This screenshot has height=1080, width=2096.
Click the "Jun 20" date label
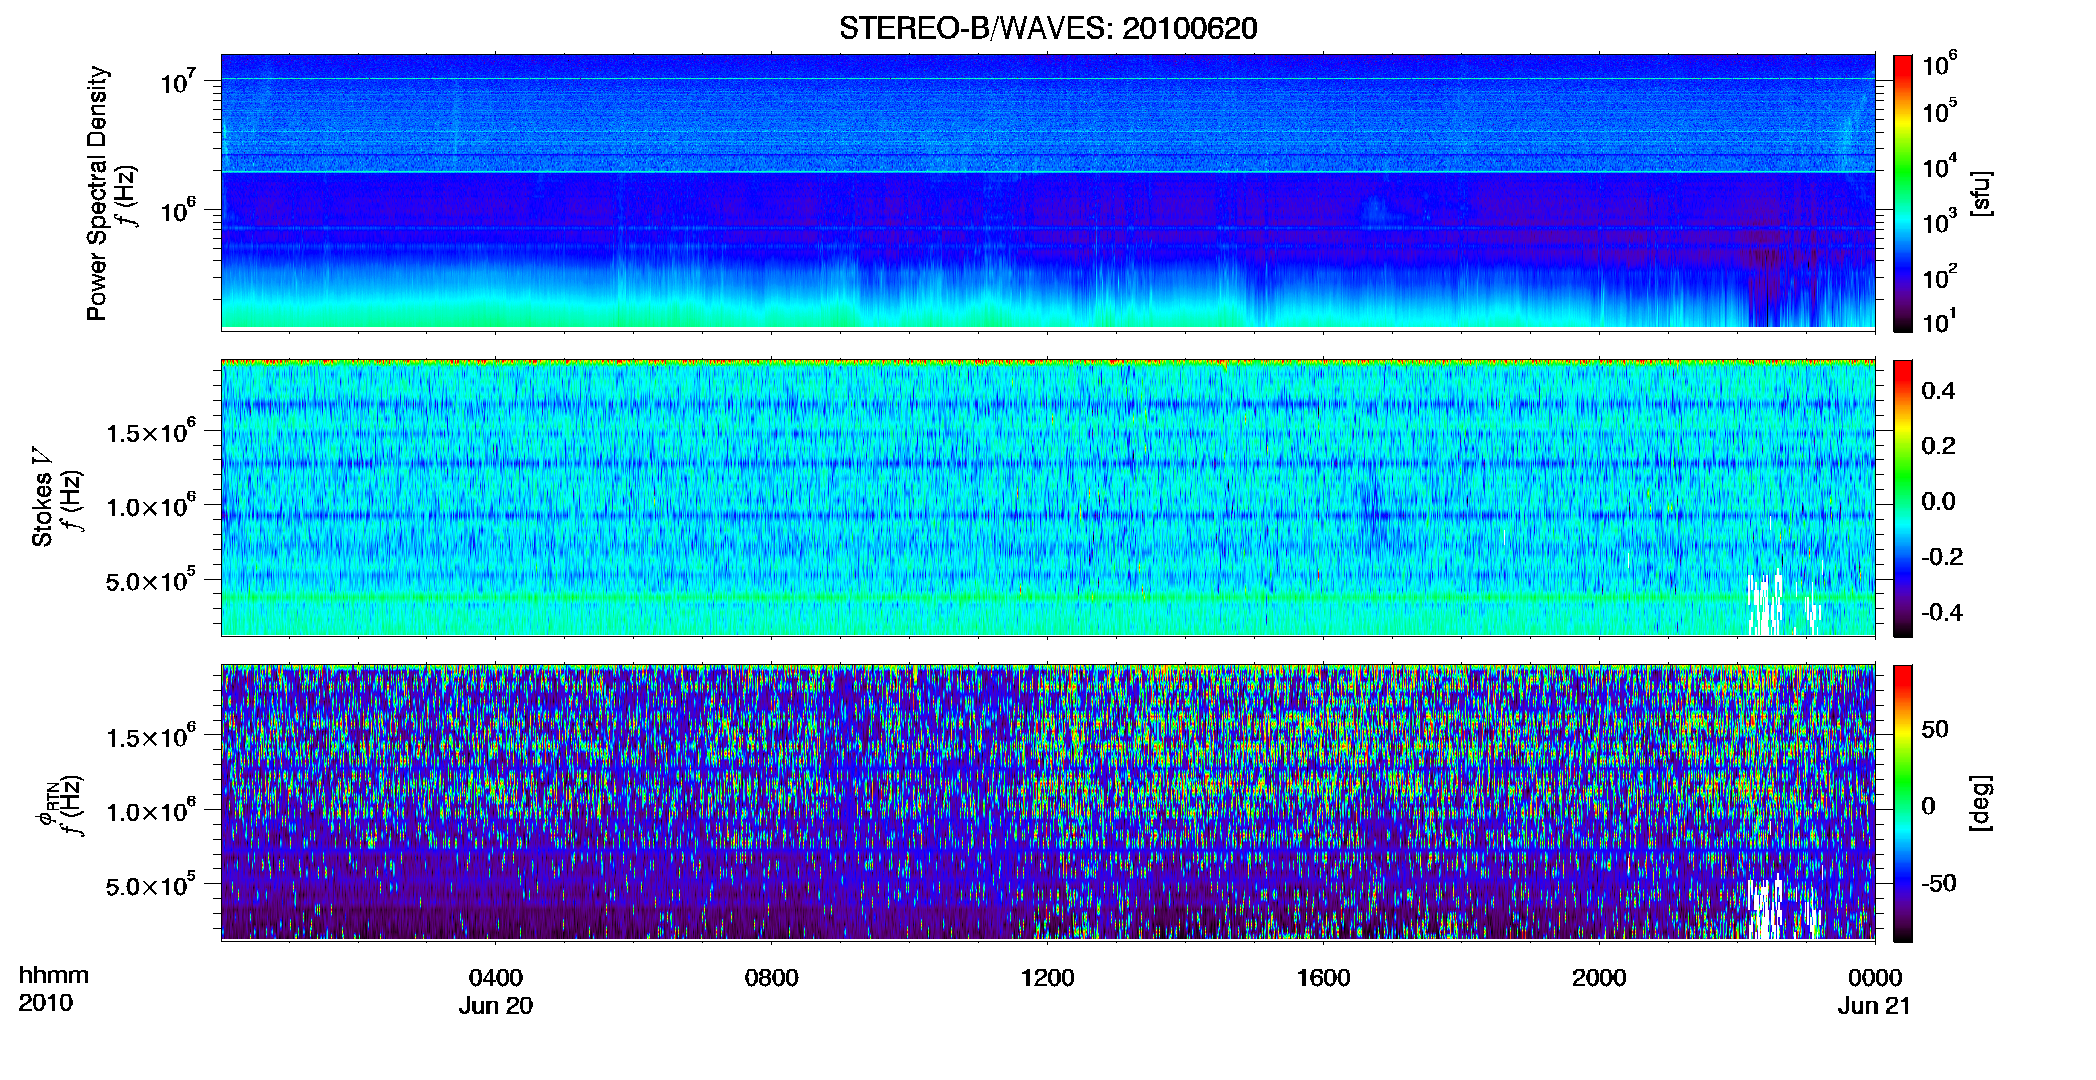496,1006
